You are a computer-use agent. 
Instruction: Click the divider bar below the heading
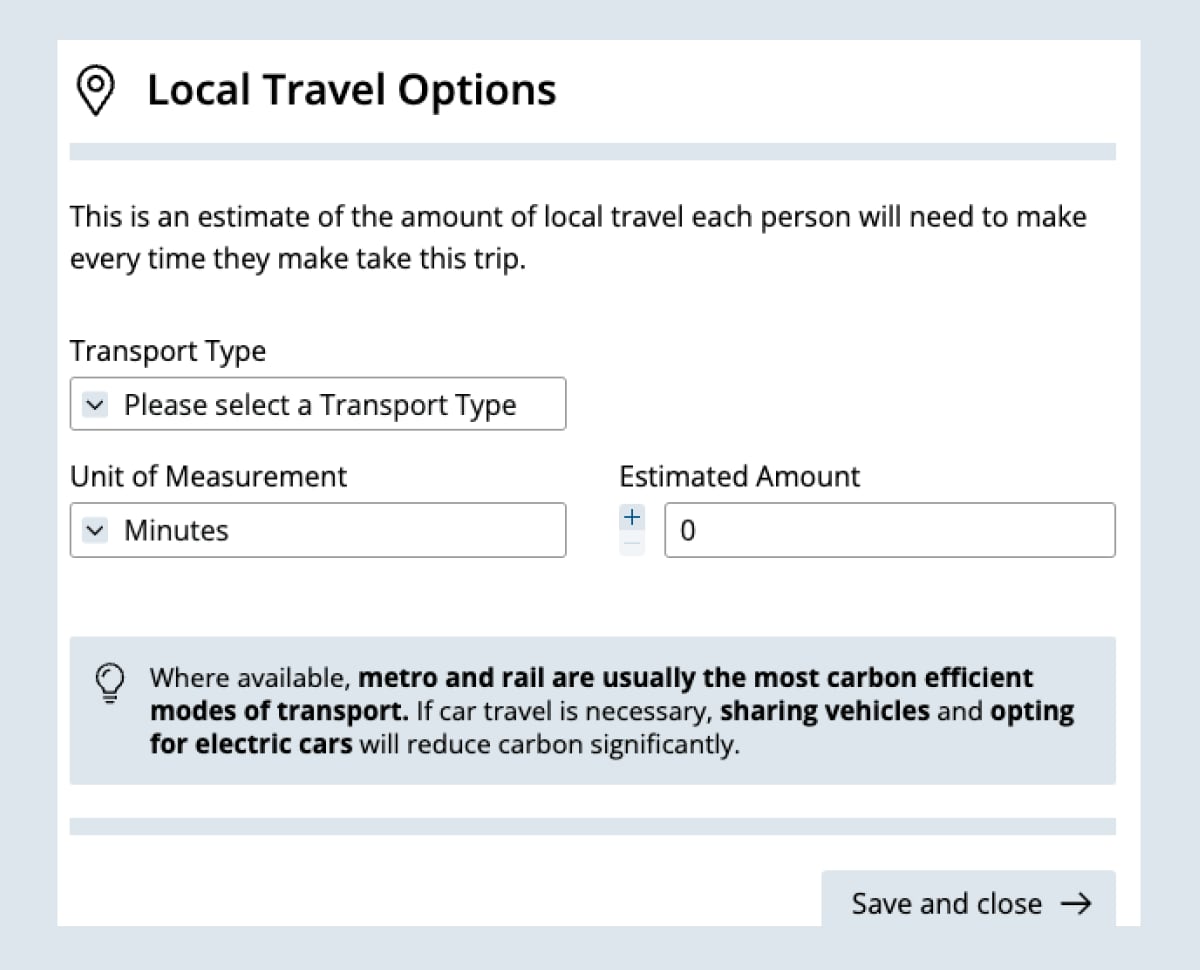592,152
